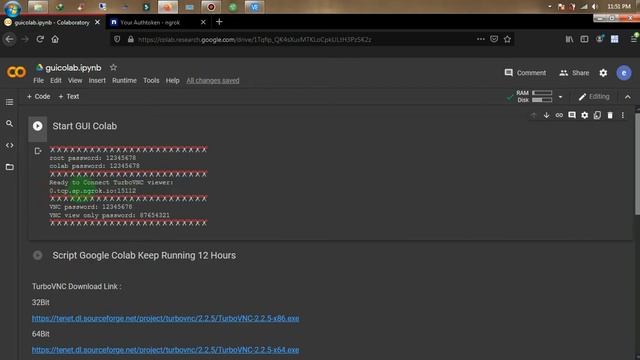
Task: Open cell editor settings gear
Action: click(584, 116)
